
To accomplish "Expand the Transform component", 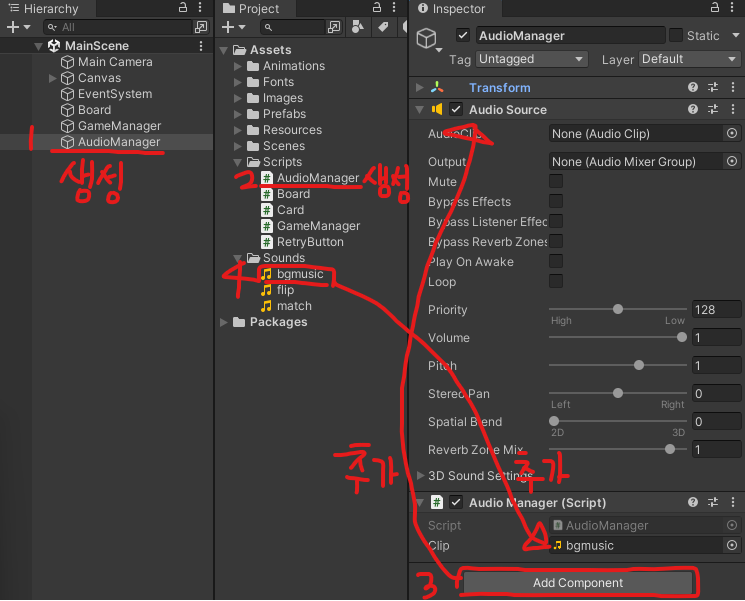I will click(420, 87).
